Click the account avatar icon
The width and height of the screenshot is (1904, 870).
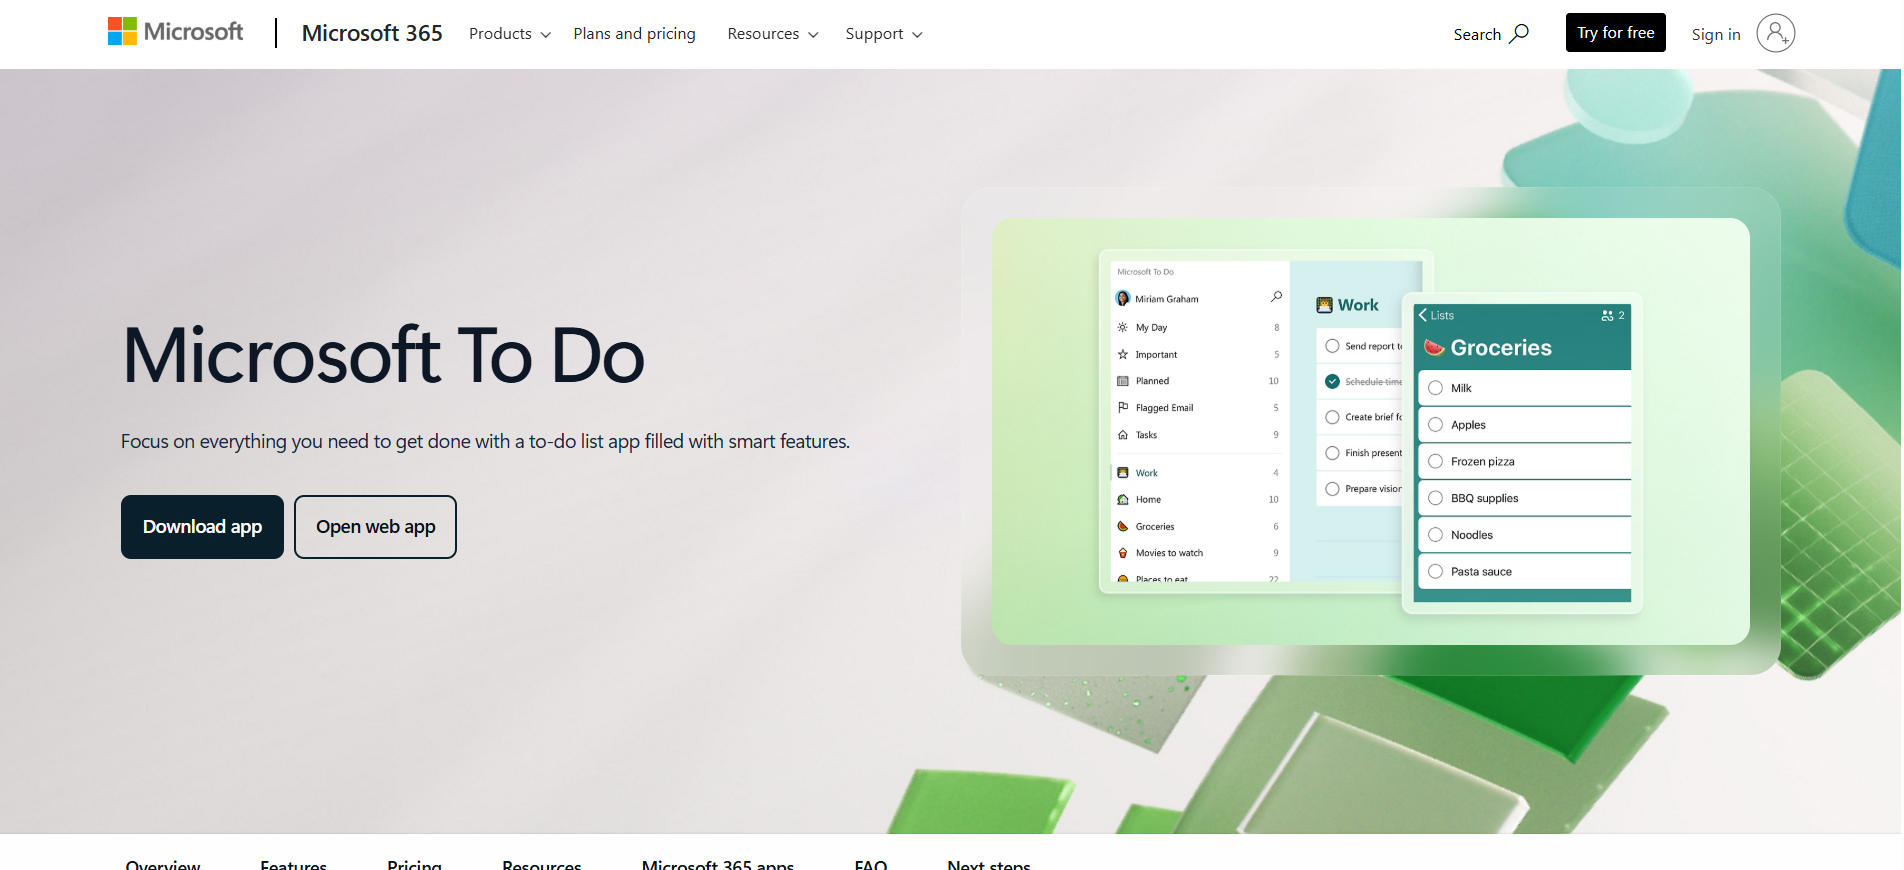(1776, 33)
